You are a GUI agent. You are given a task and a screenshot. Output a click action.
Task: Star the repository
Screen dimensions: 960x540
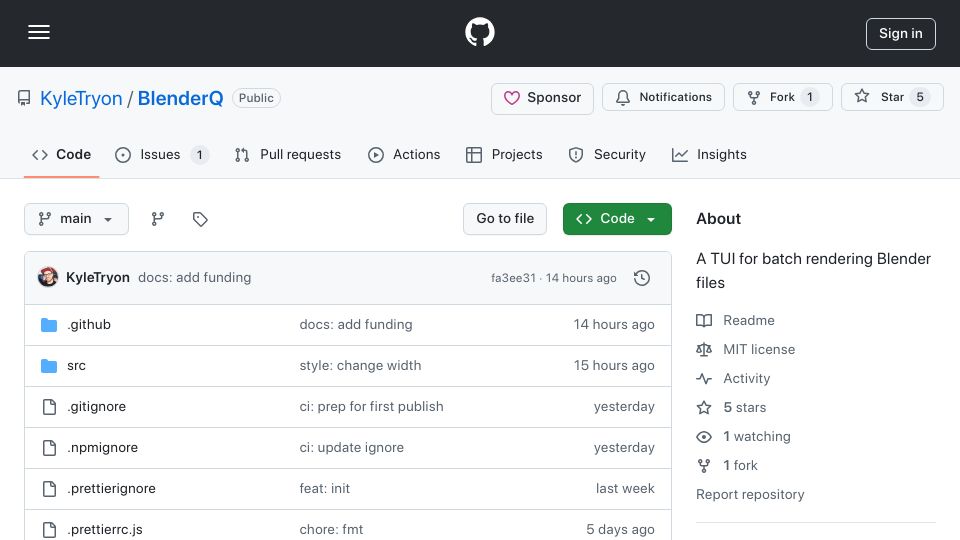891,97
